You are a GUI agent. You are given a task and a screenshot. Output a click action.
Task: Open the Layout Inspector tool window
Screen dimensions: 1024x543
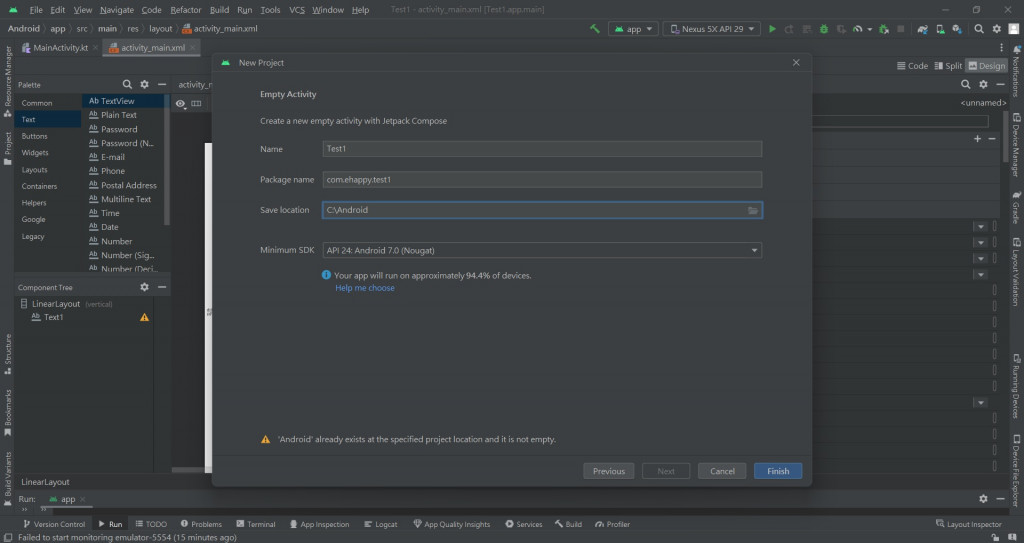pyautogui.click(x=968, y=524)
